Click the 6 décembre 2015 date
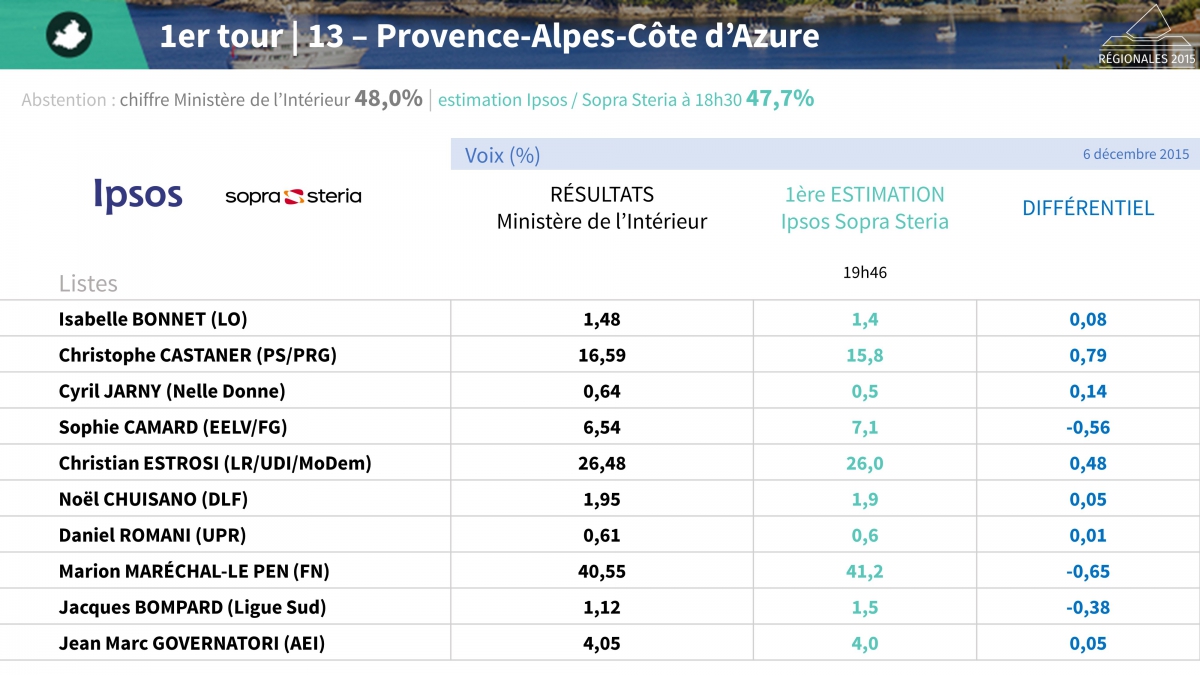This screenshot has width=1200, height=675. coord(1135,154)
